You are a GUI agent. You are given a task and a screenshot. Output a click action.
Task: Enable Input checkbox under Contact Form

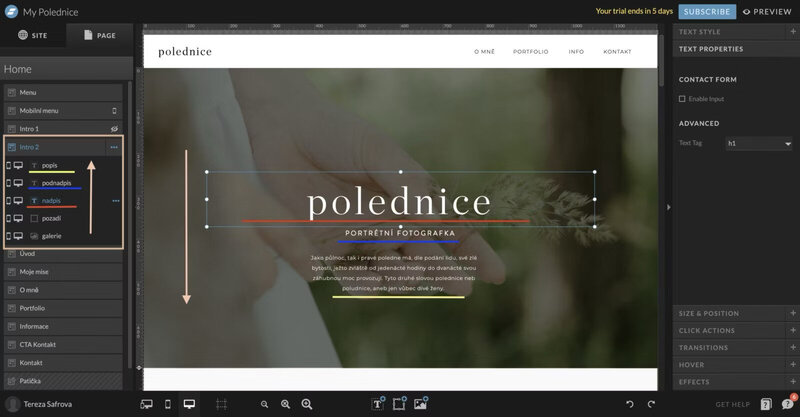682,99
